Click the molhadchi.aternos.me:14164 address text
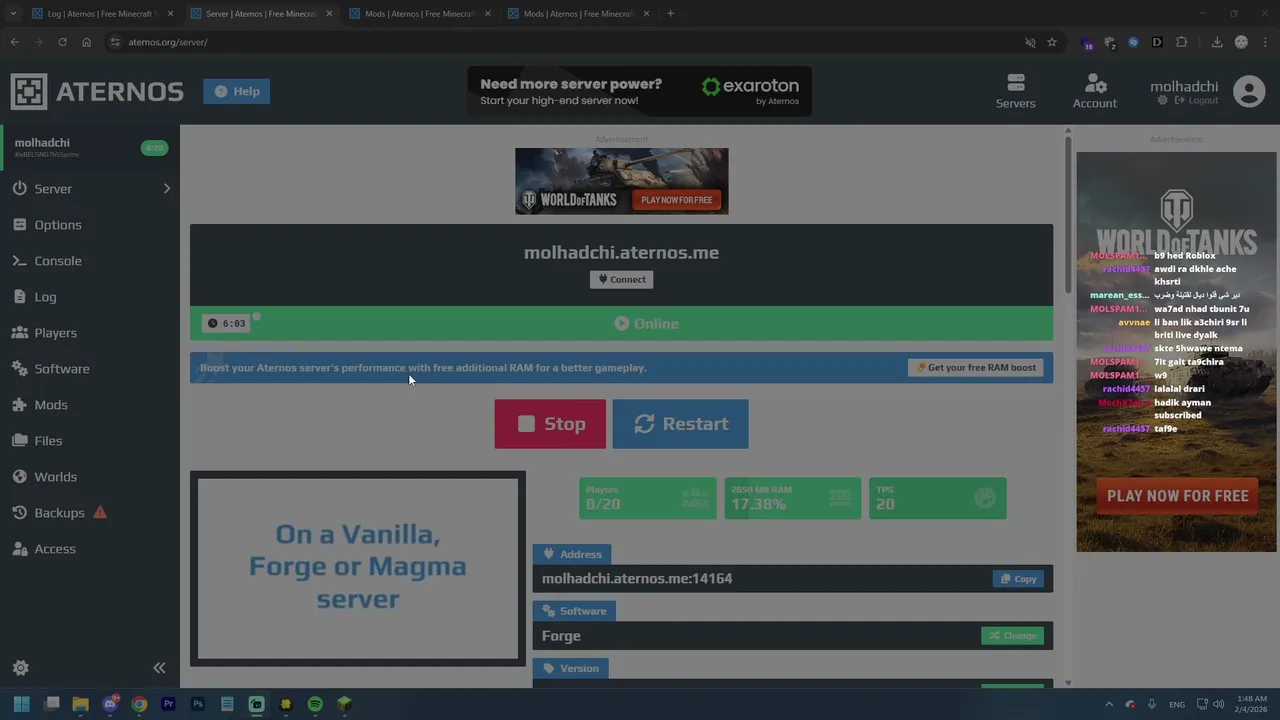Screen dimensions: 1280x720 tap(637, 579)
